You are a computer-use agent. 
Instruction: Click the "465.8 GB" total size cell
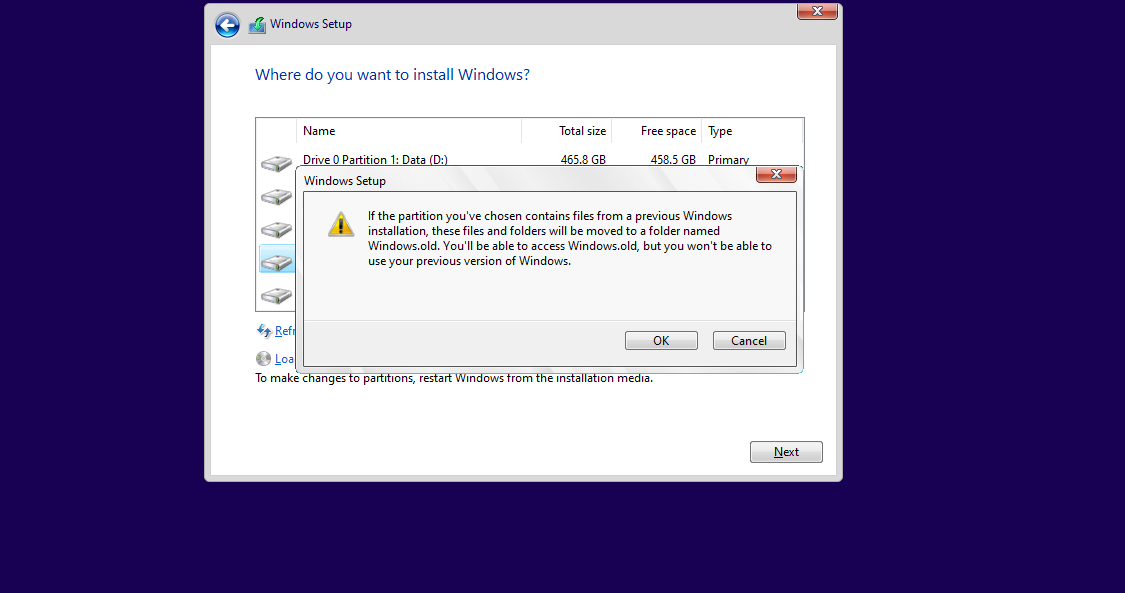(x=583, y=159)
